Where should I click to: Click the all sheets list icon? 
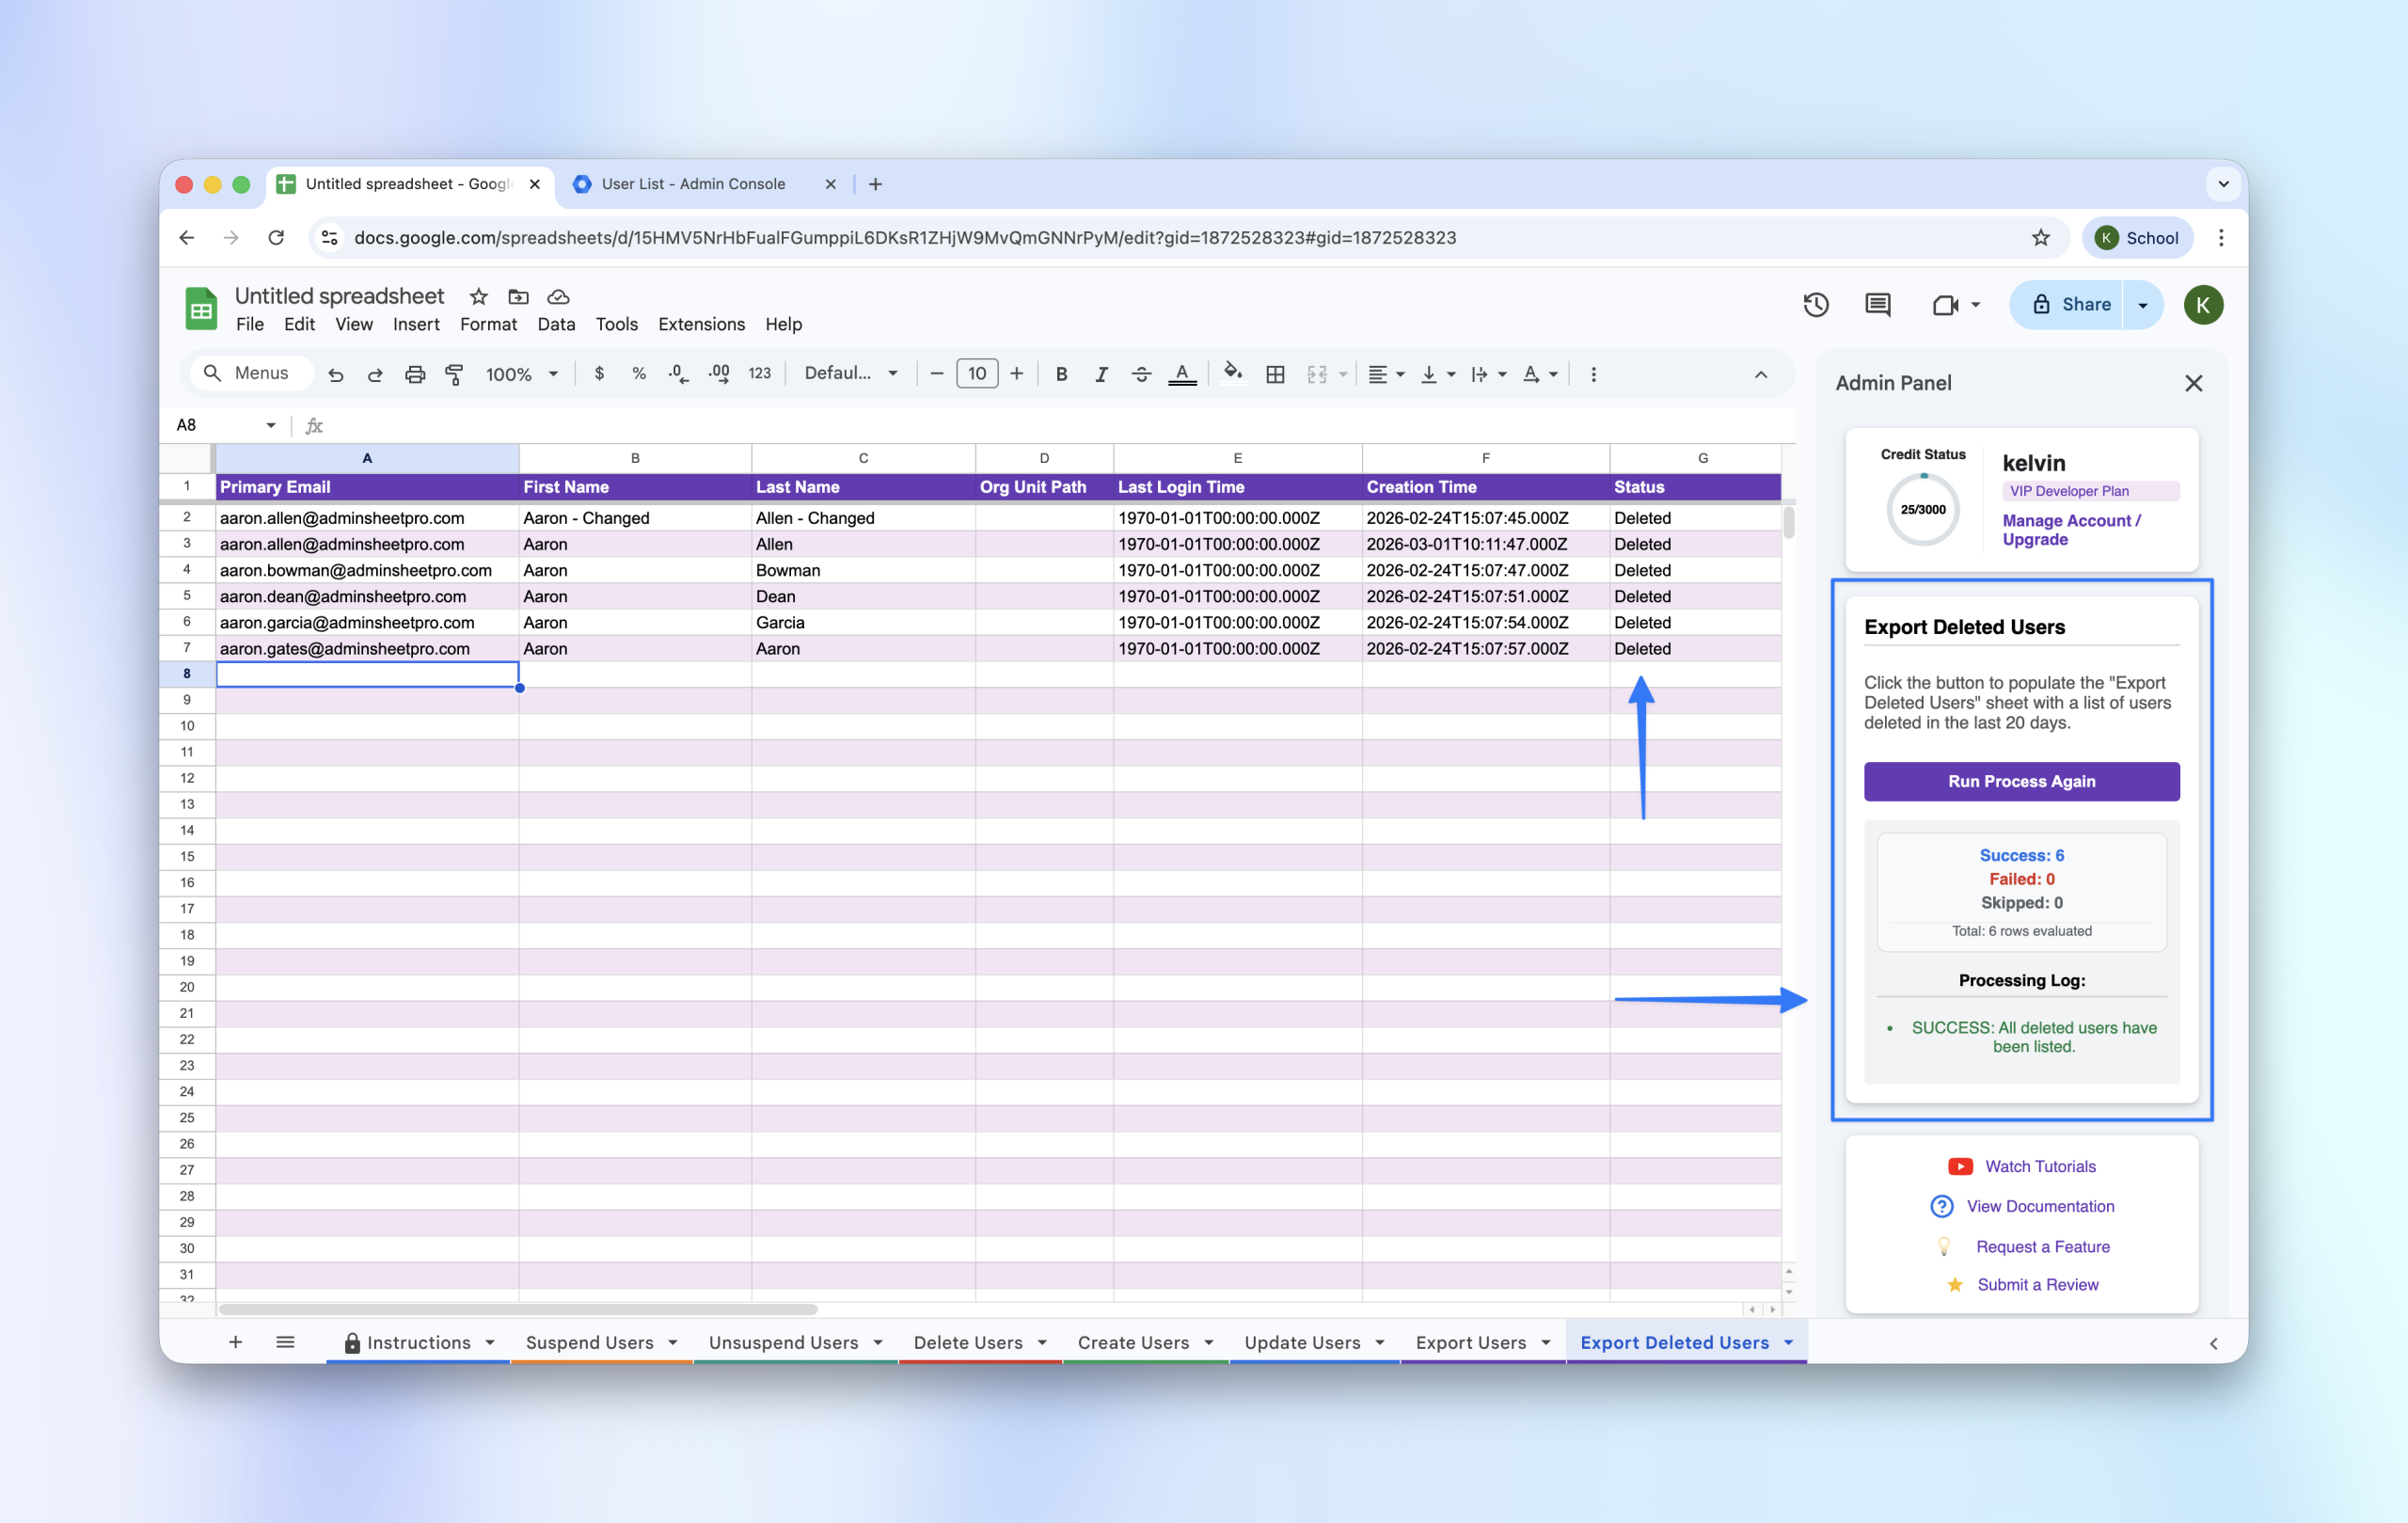tap(285, 1342)
